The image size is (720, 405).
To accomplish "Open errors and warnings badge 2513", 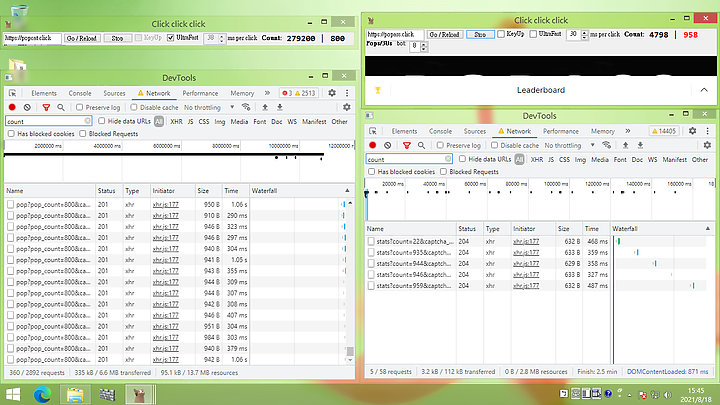I will coord(299,93).
